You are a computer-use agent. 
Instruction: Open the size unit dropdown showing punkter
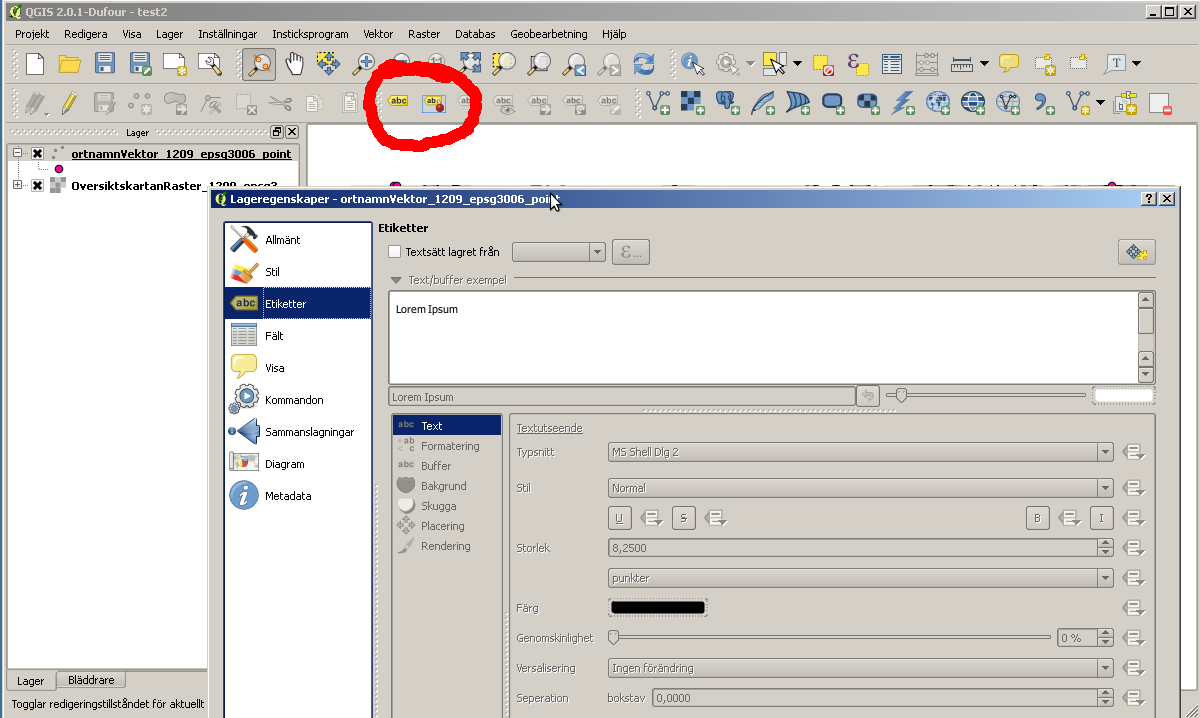tap(861, 578)
